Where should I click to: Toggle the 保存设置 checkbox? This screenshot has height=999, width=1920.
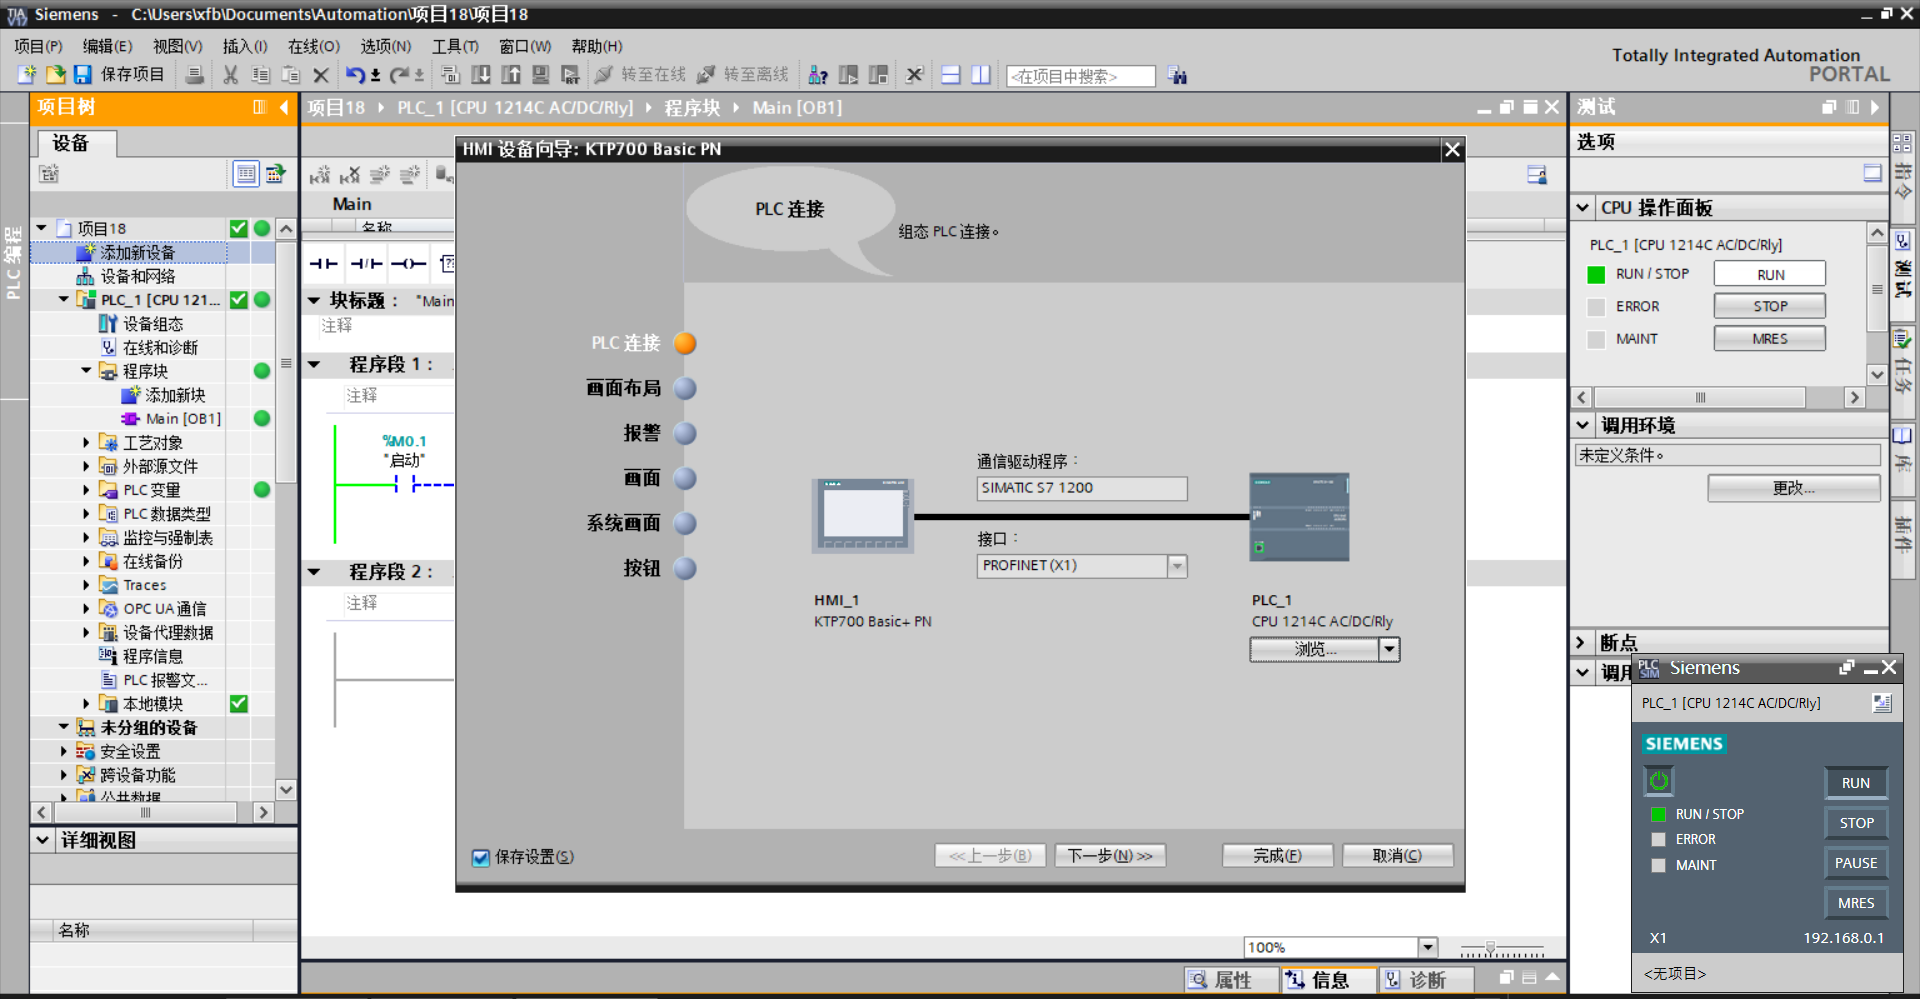click(481, 857)
